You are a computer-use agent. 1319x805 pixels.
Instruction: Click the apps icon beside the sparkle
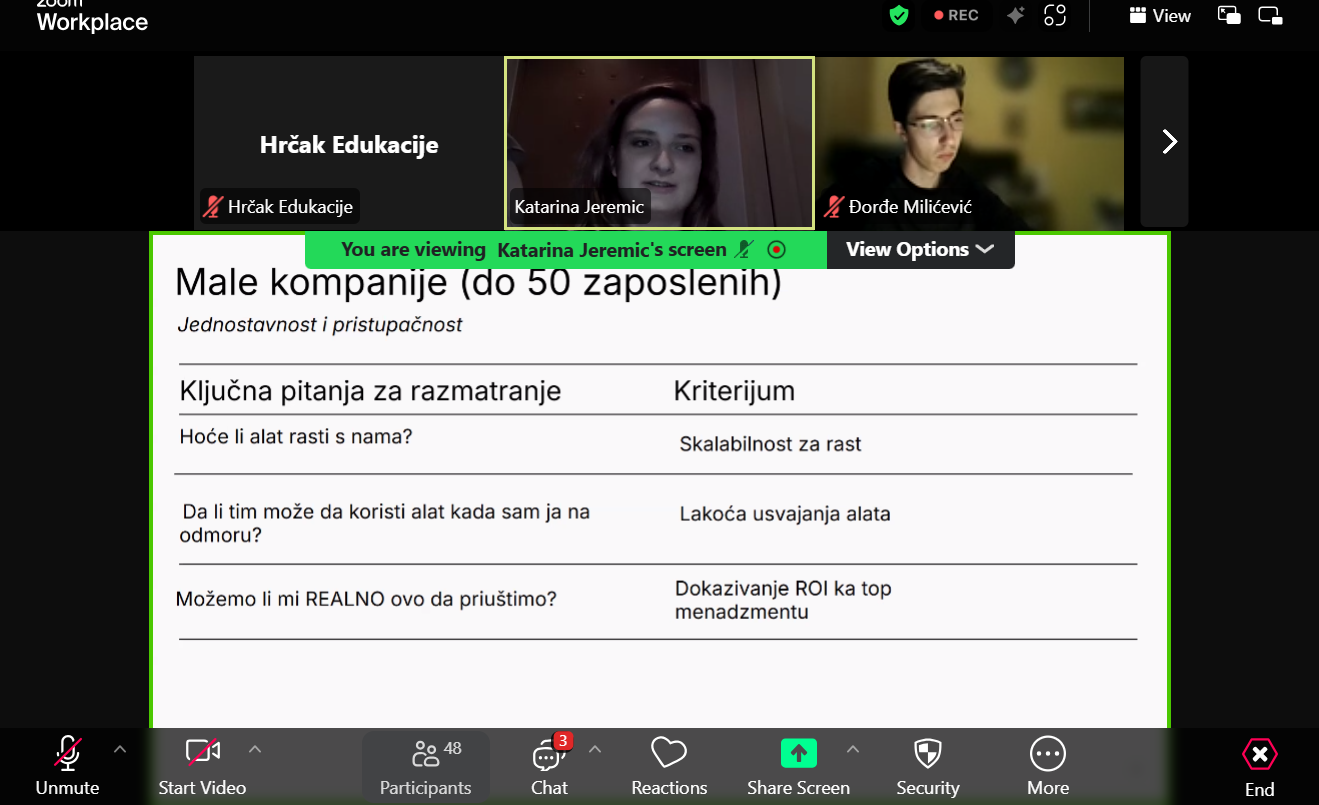1054,16
